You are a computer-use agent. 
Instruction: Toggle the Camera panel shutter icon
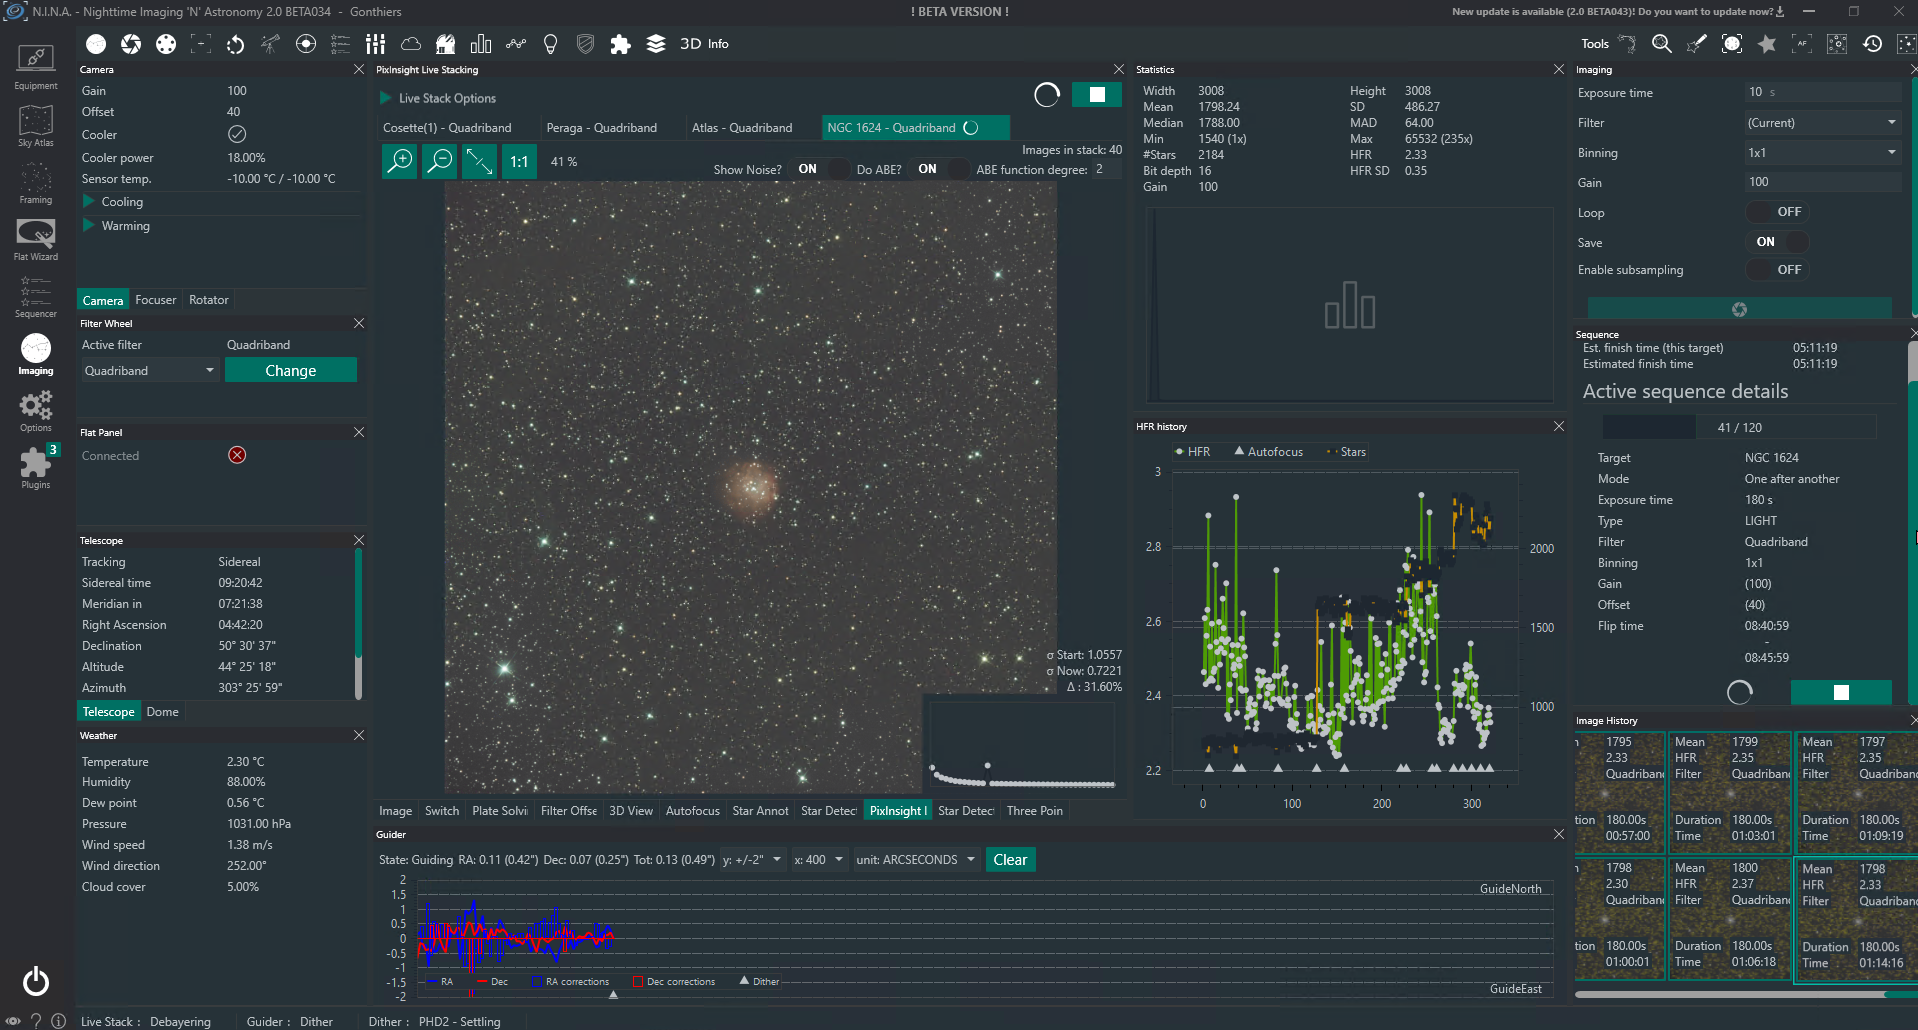coord(131,44)
